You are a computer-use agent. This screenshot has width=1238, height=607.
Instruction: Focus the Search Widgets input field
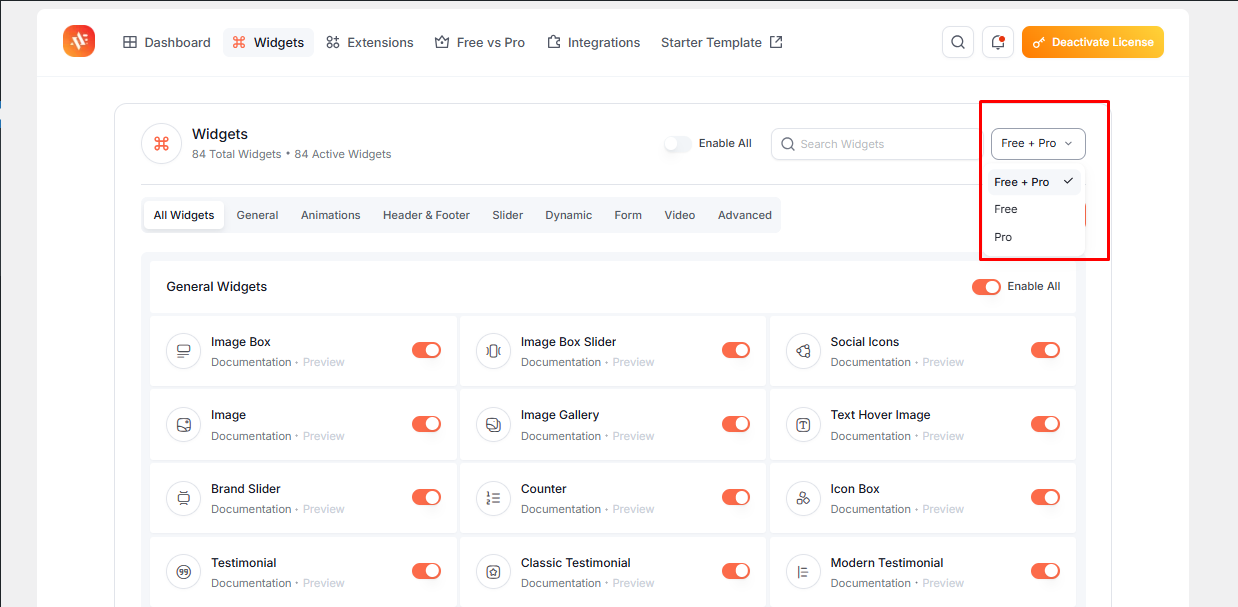877,144
